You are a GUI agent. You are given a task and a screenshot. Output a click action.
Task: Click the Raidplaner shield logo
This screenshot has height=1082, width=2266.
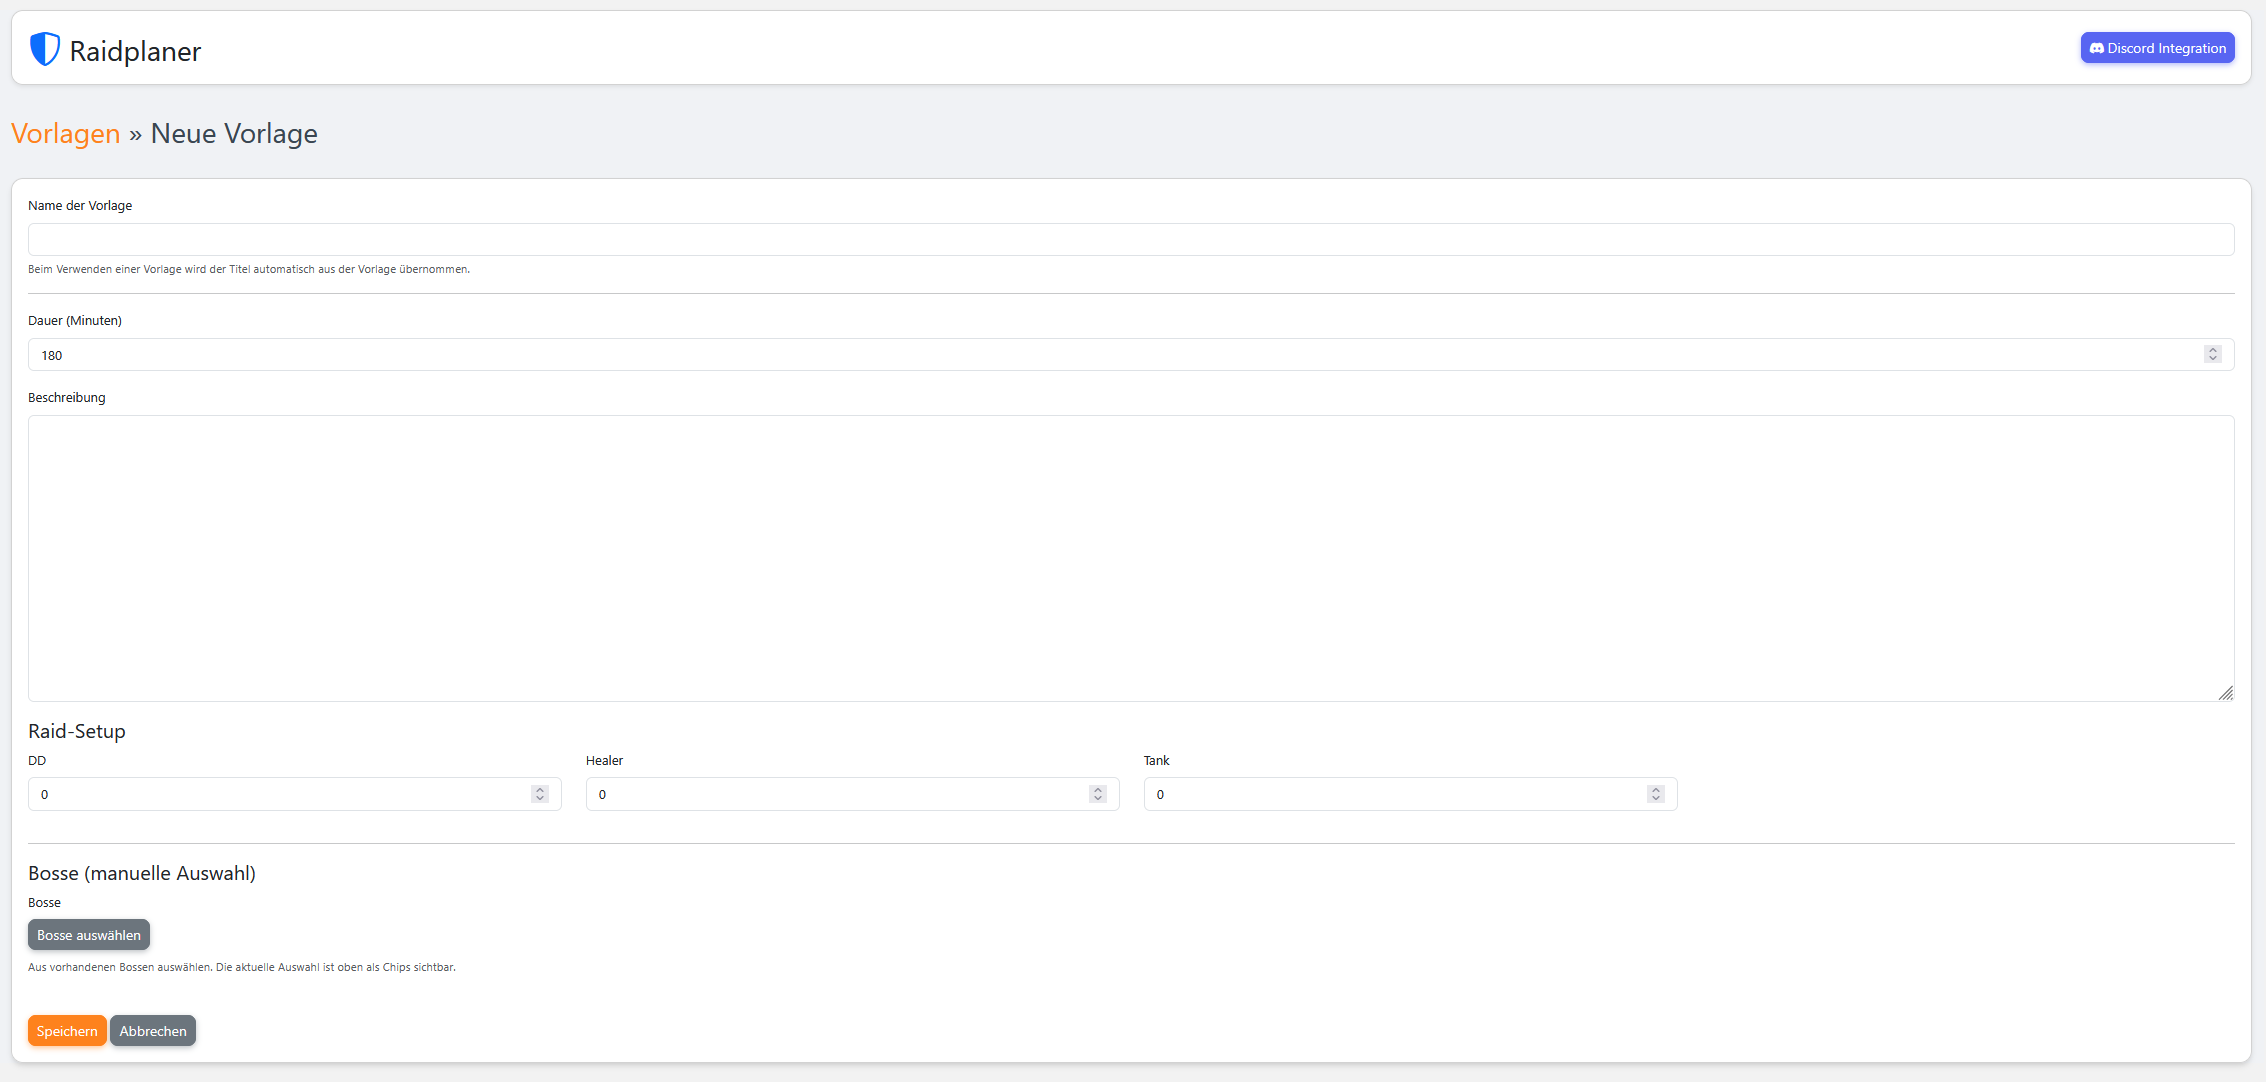click(43, 48)
